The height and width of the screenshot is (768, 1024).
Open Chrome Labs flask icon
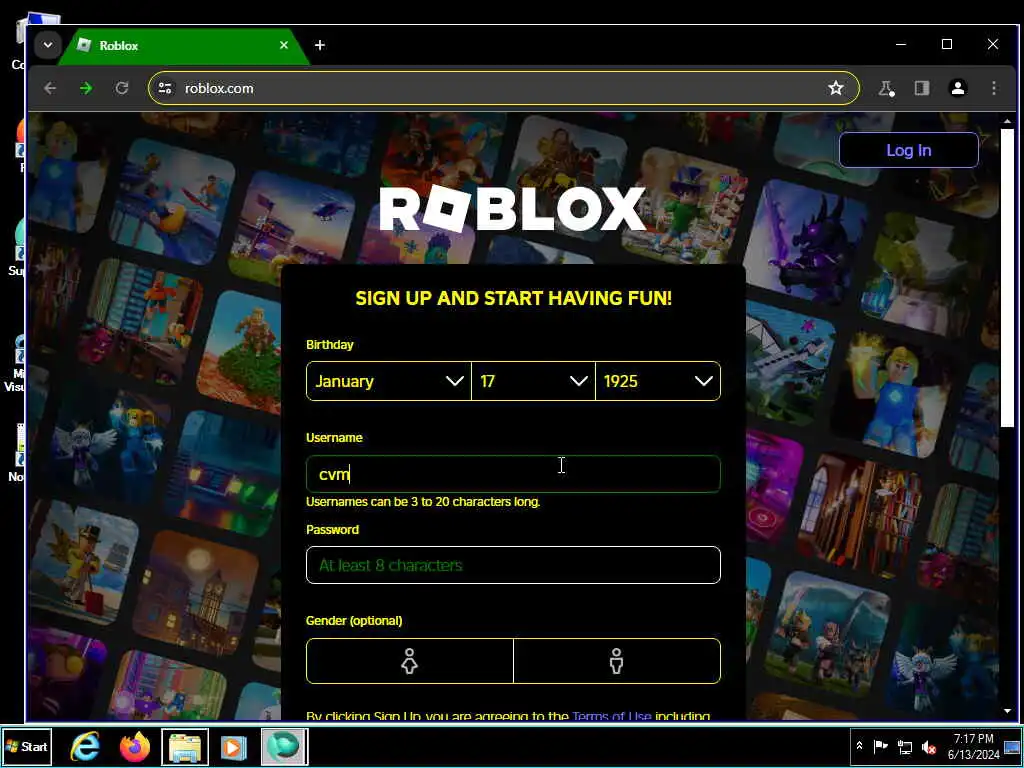(x=886, y=88)
